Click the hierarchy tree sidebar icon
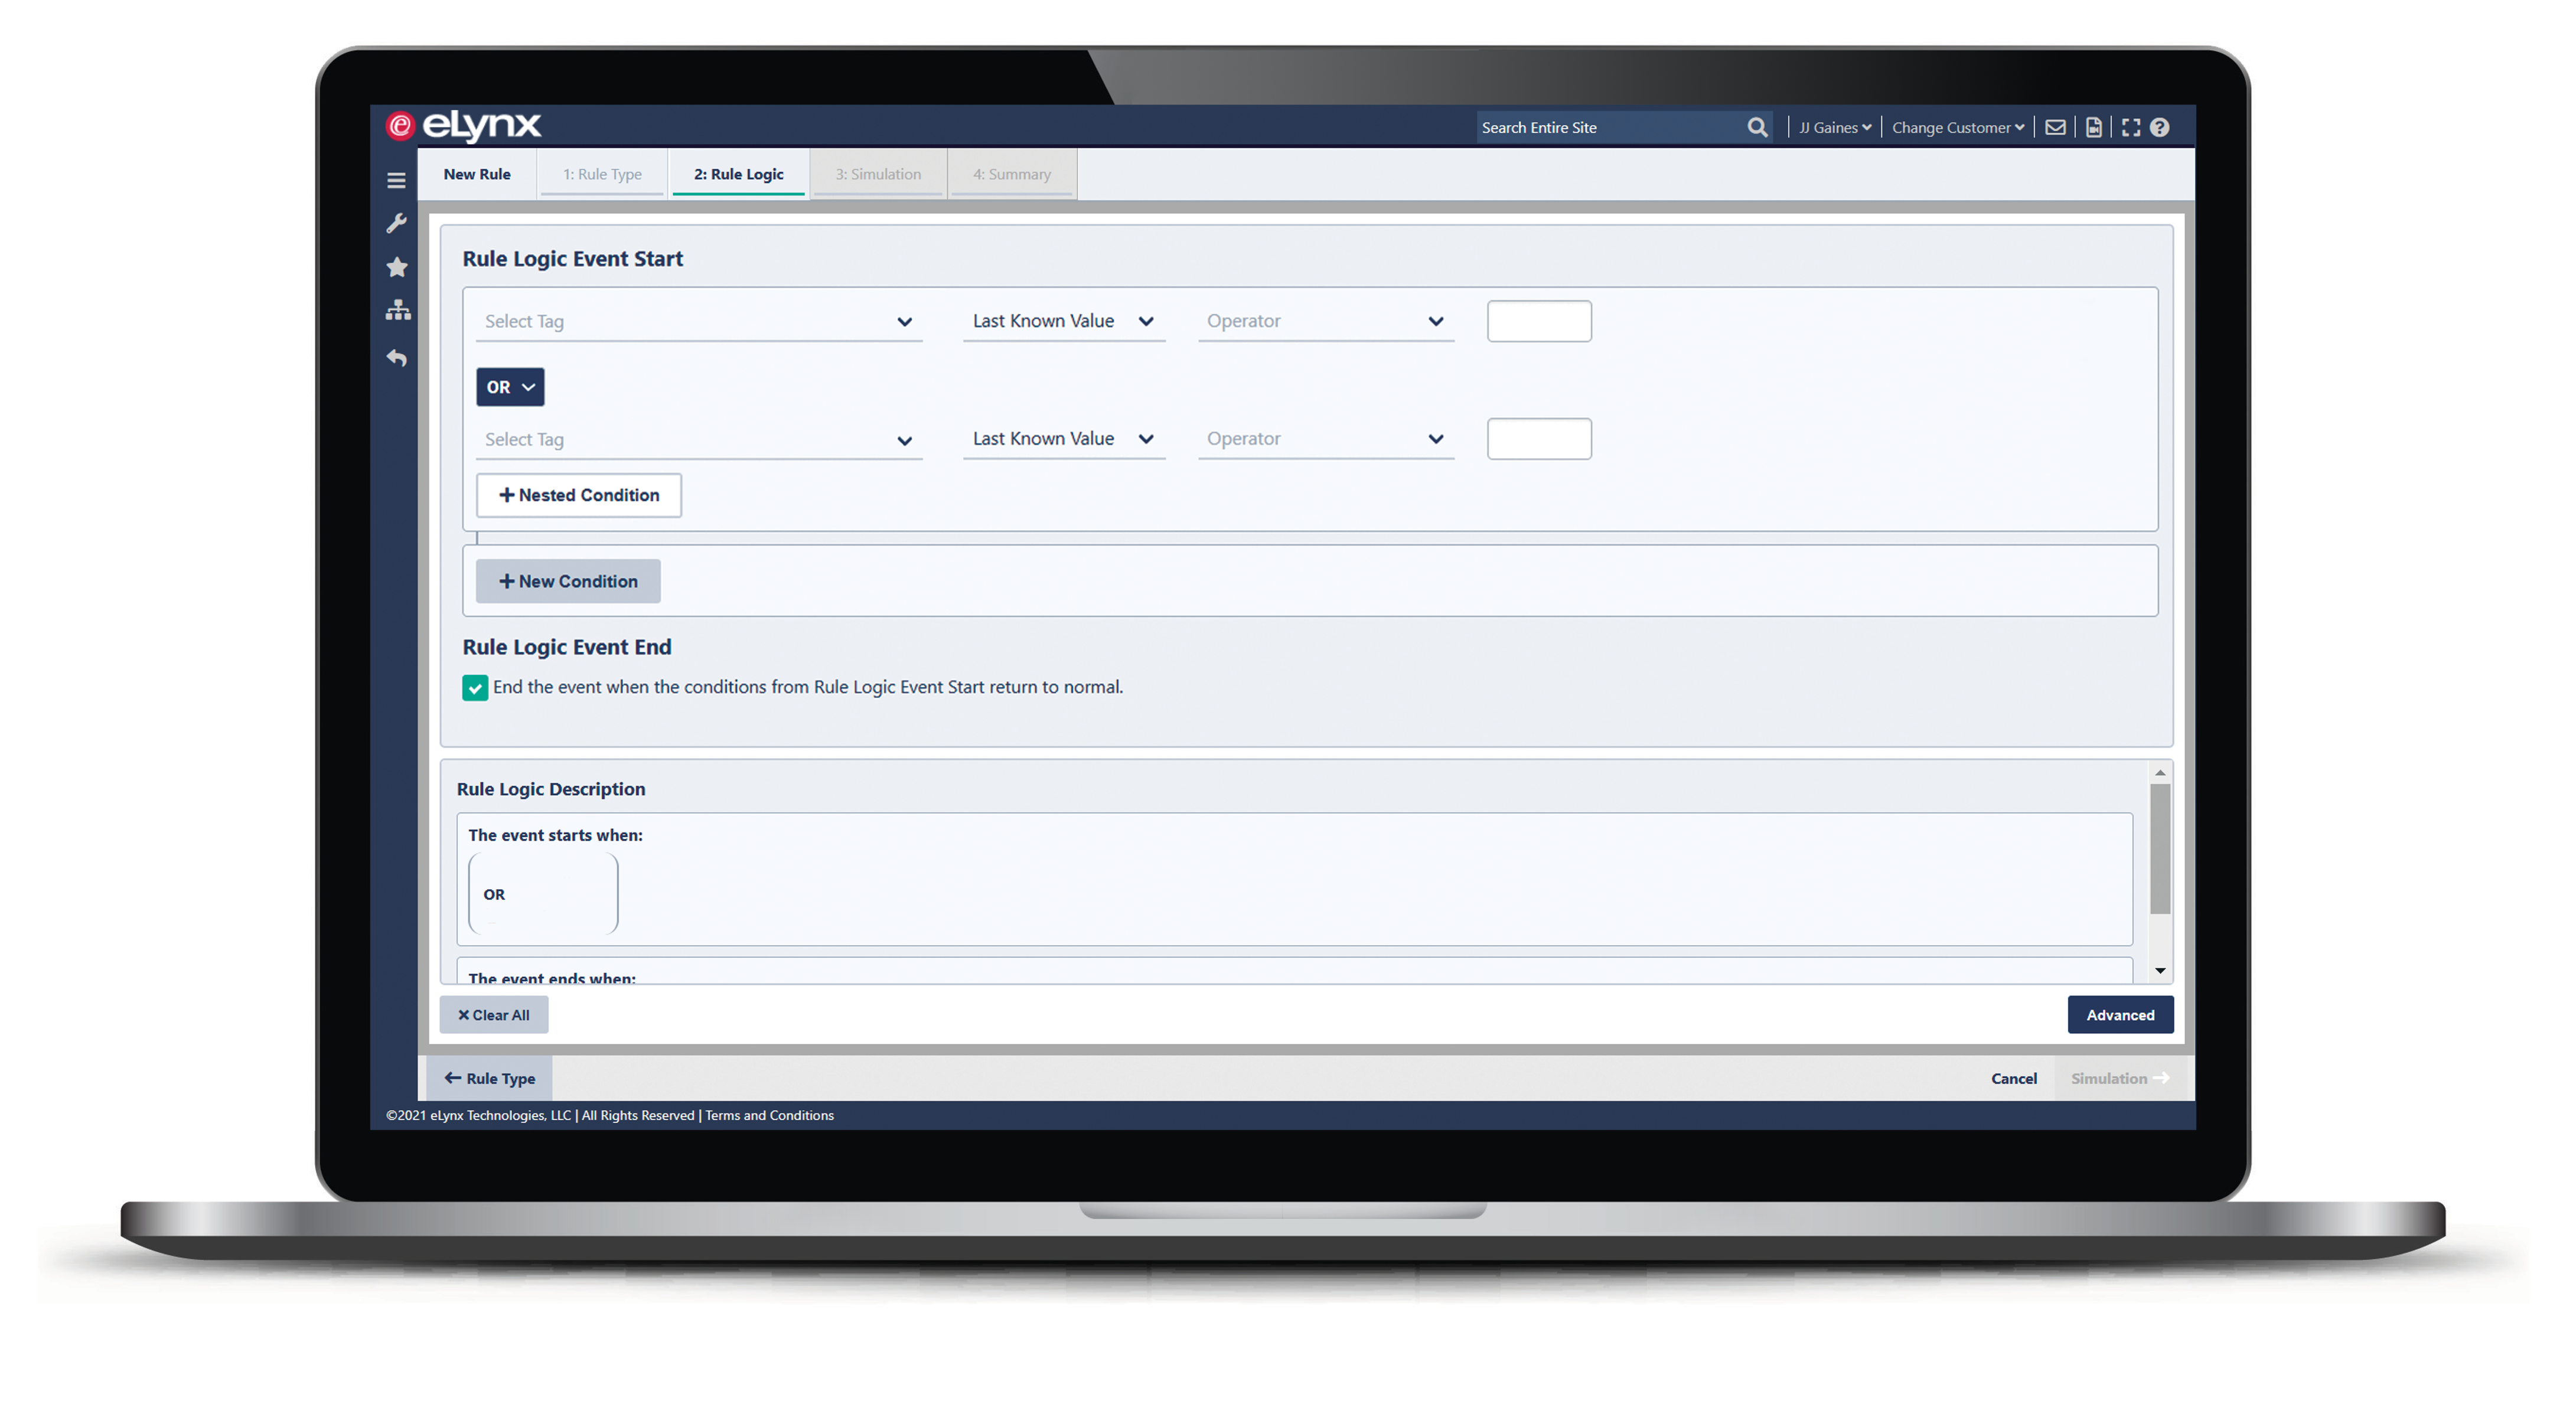 click(398, 311)
